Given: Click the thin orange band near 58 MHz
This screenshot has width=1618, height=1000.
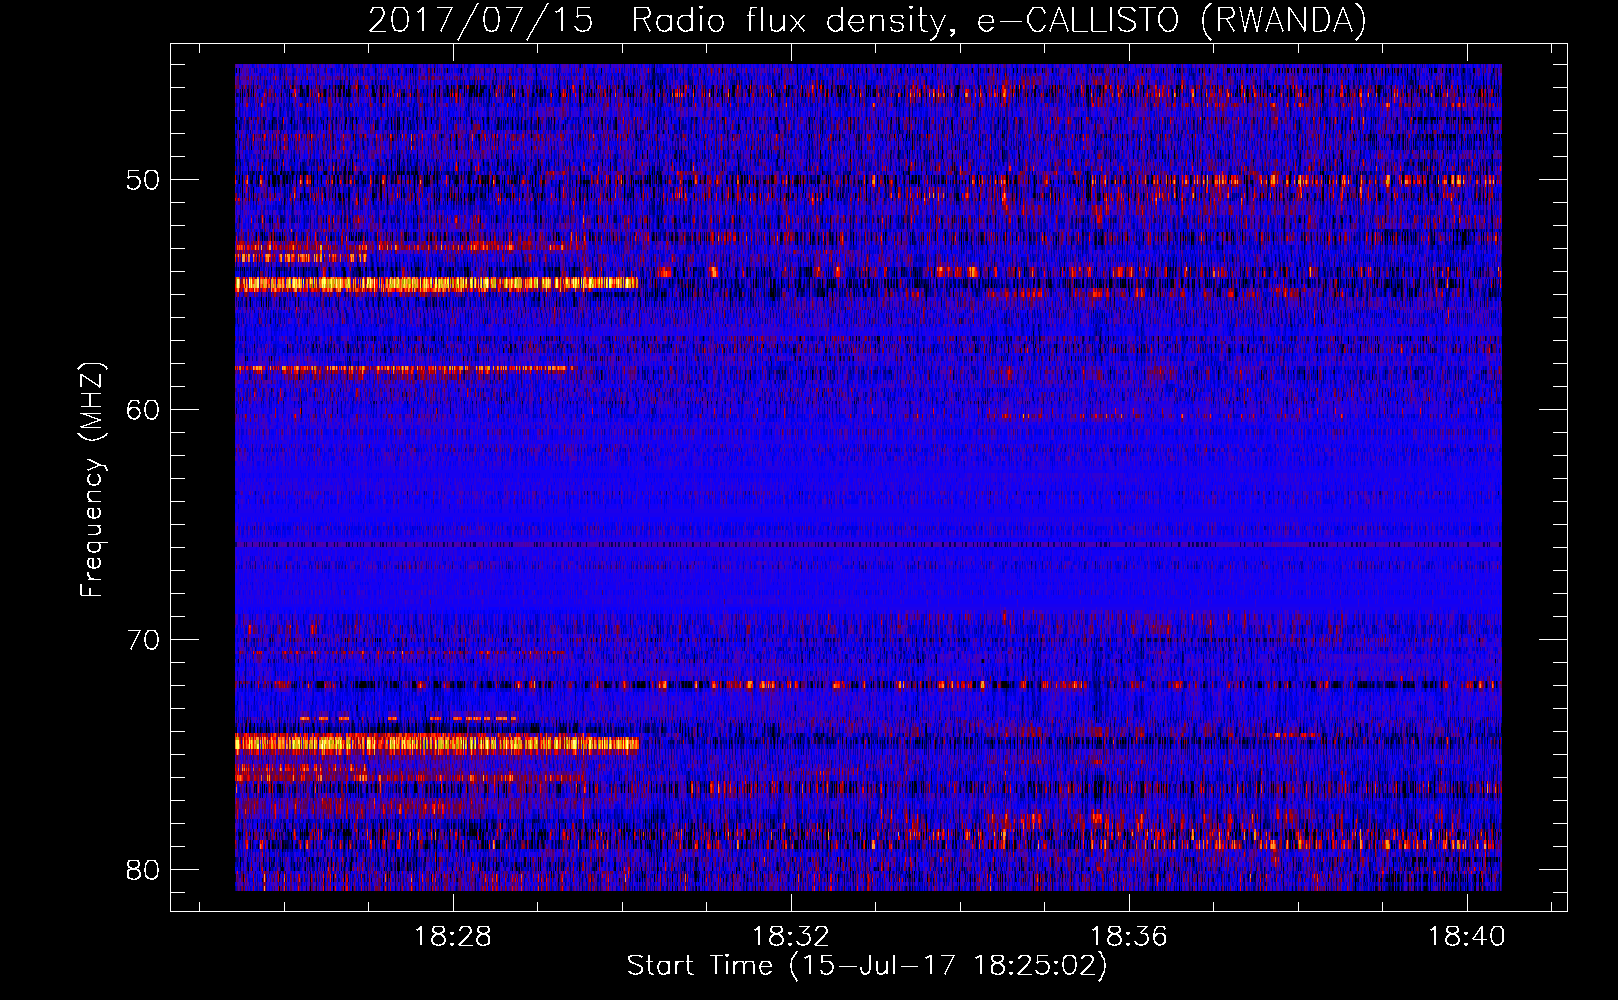Looking at the screenshot, I should click(x=404, y=369).
